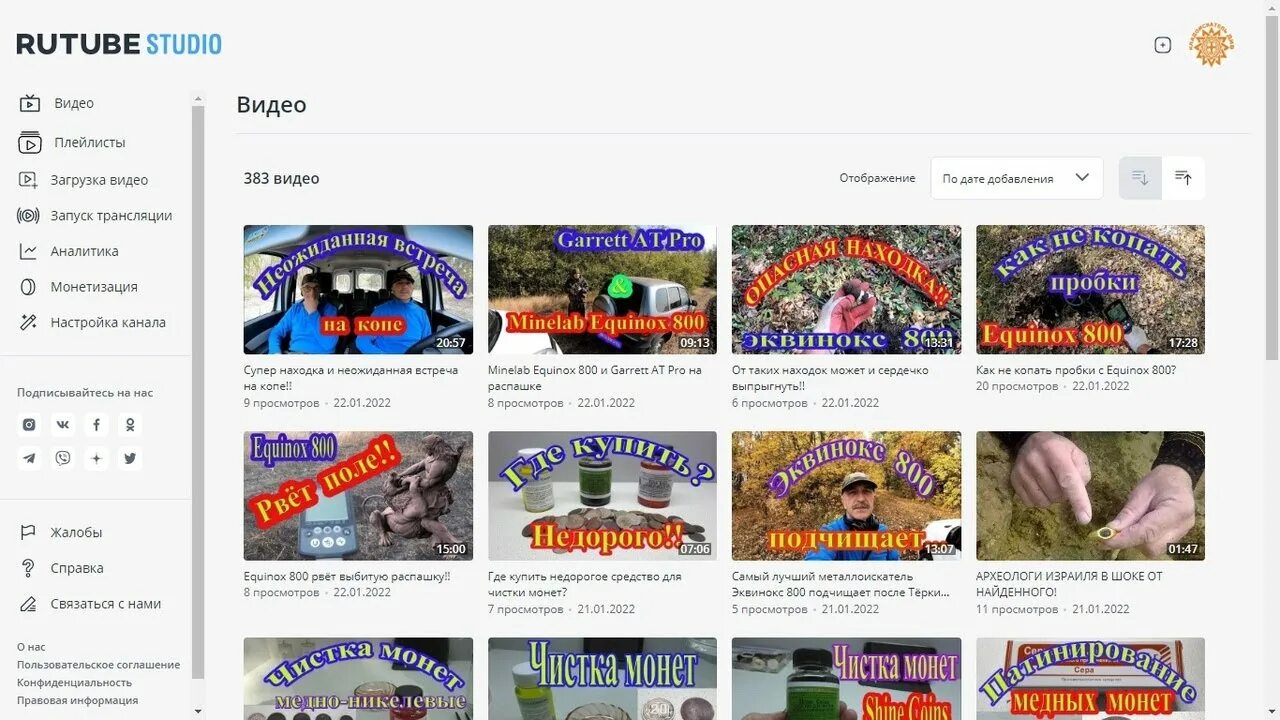Click the Отображение label
Image resolution: width=1280 pixels, height=720 pixels.
[x=877, y=178]
